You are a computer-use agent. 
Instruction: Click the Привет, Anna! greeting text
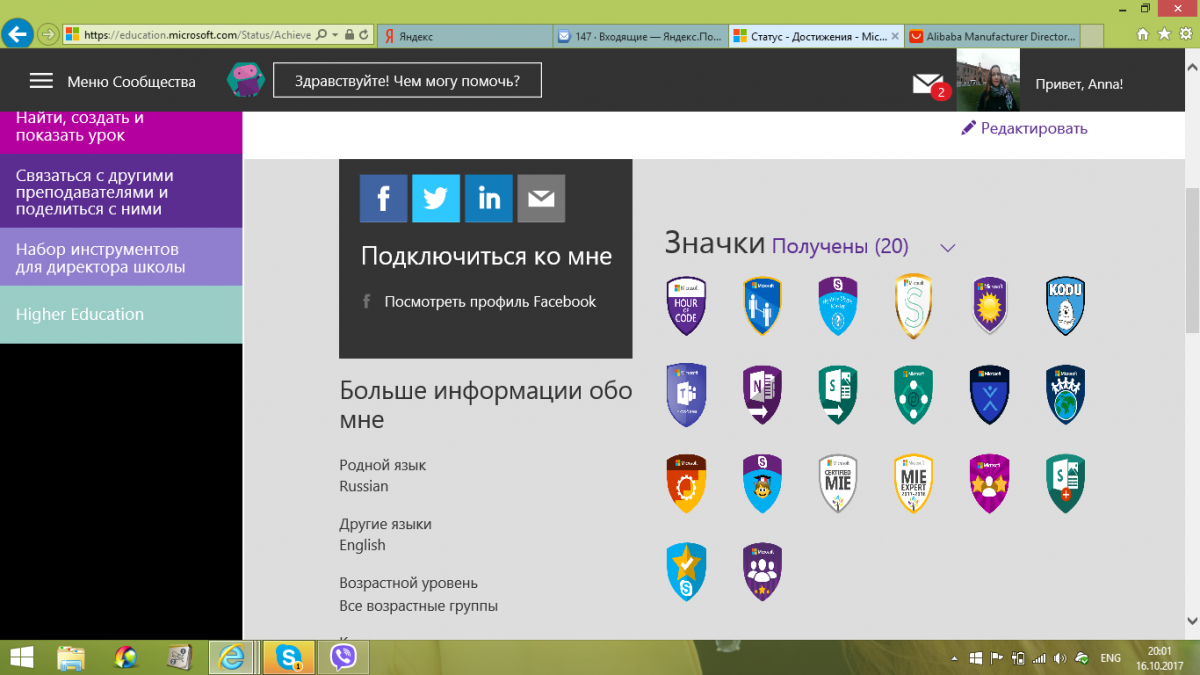coord(1079,84)
